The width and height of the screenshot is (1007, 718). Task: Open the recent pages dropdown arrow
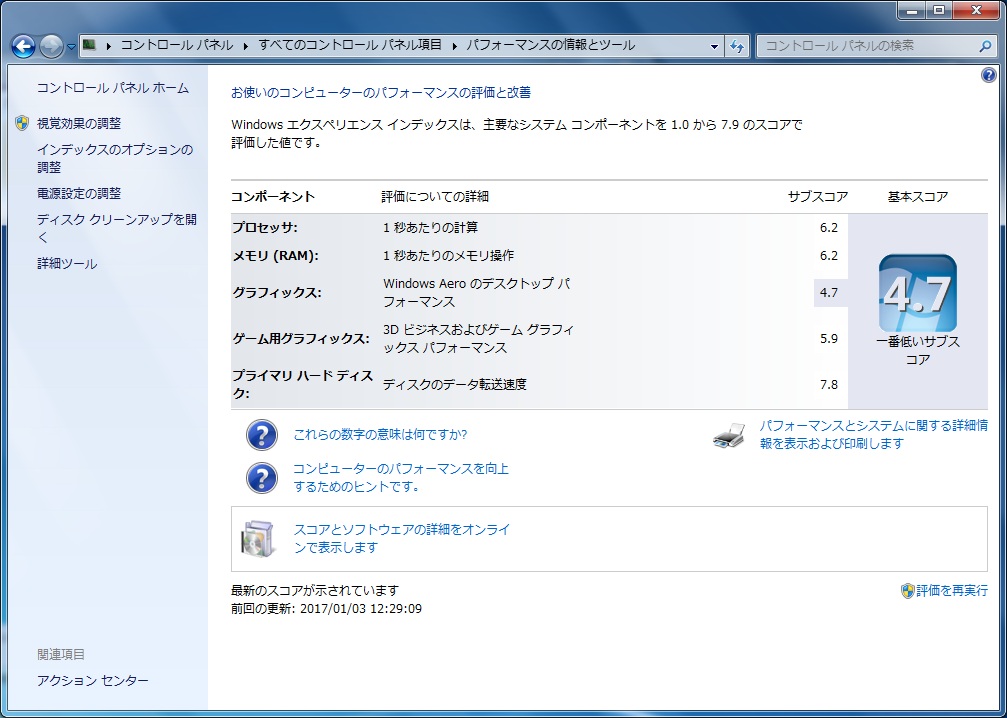pos(71,46)
